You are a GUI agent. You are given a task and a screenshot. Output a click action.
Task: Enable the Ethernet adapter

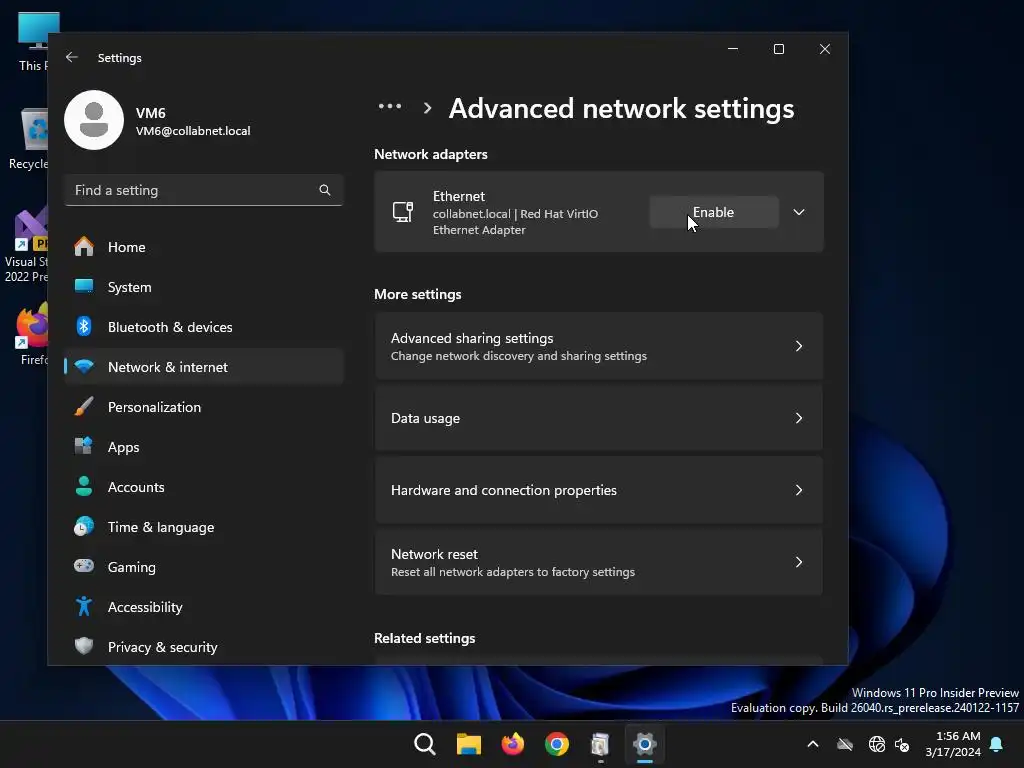[714, 212]
